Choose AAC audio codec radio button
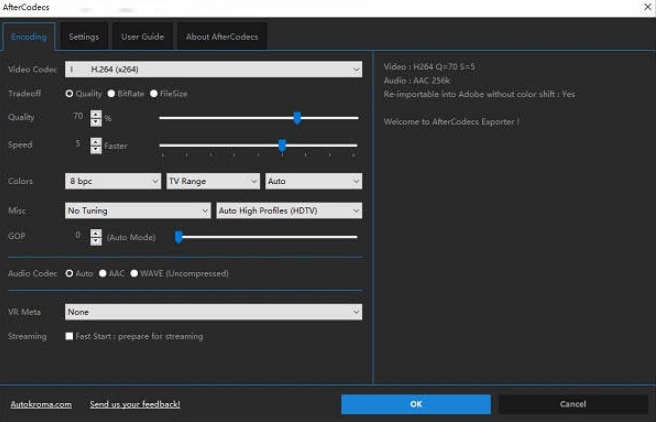The height and width of the screenshot is (422, 656). click(103, 273)
